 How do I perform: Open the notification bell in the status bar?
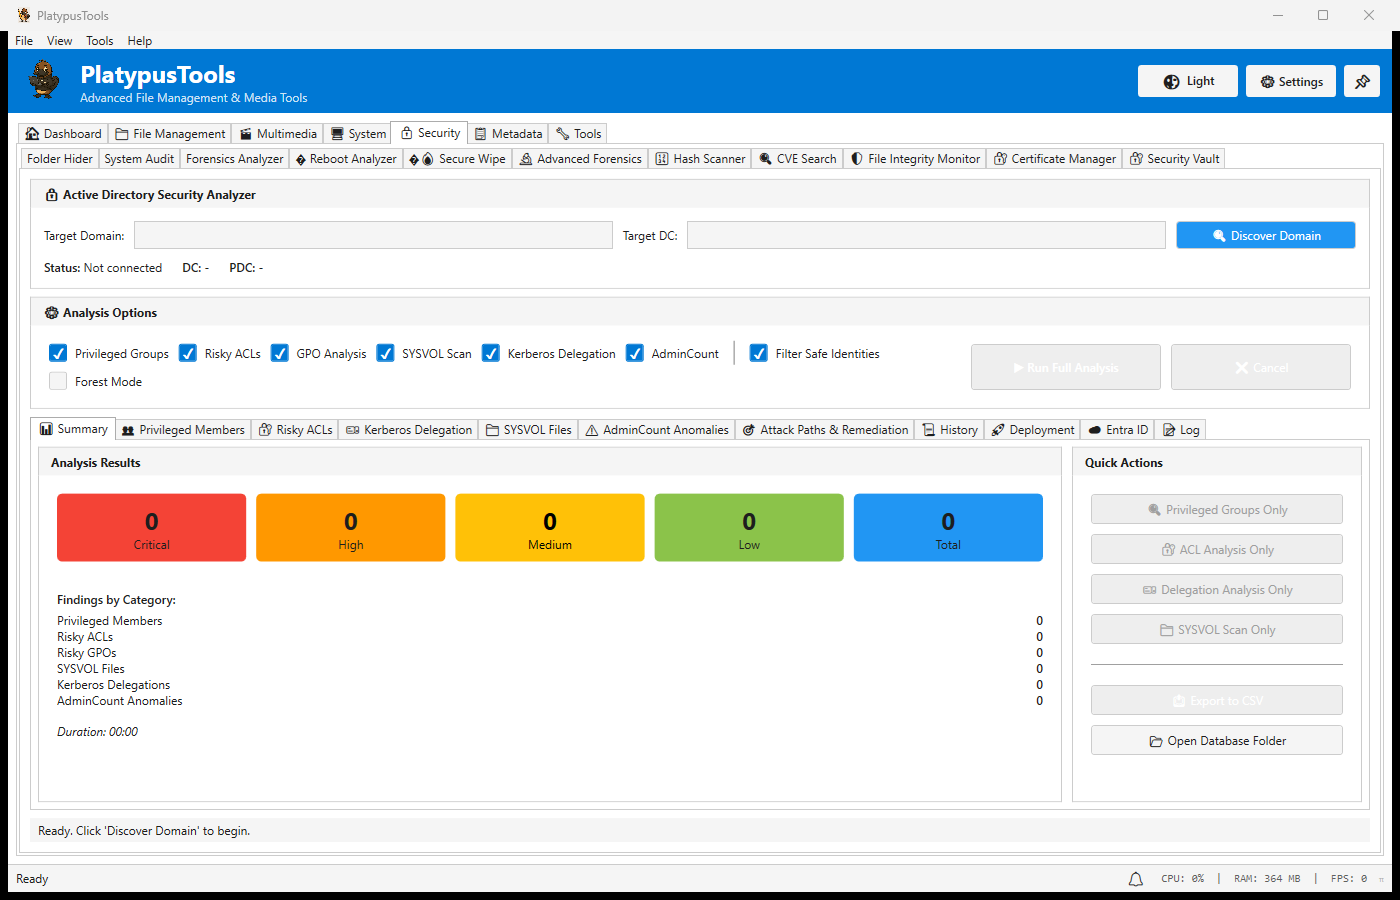pyautogui.click(x=1135, y=878)
